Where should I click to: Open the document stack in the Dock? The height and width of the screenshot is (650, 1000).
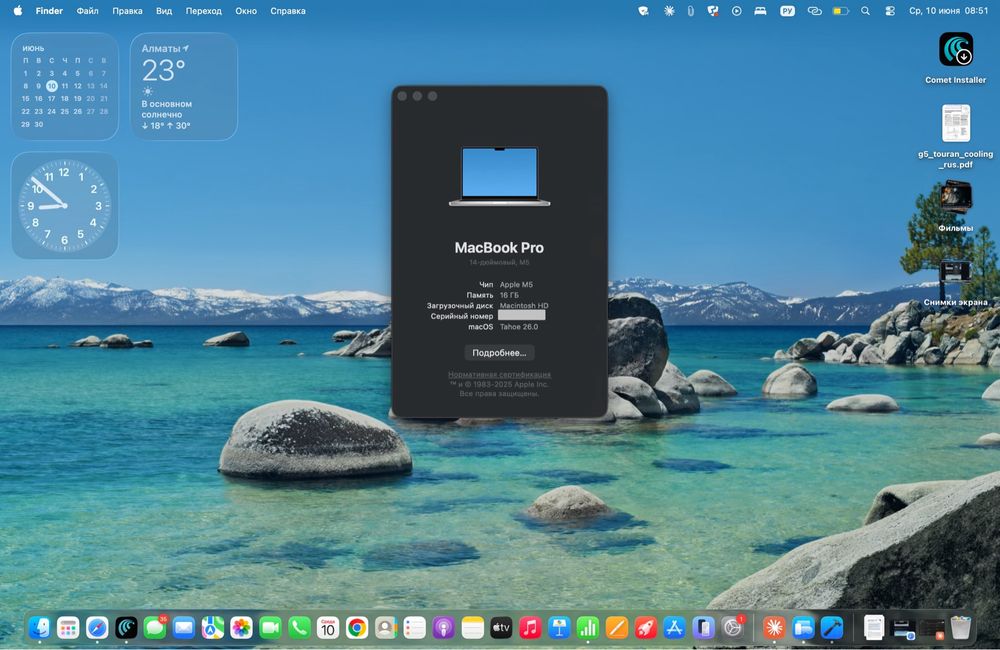(x=874, y=628)
